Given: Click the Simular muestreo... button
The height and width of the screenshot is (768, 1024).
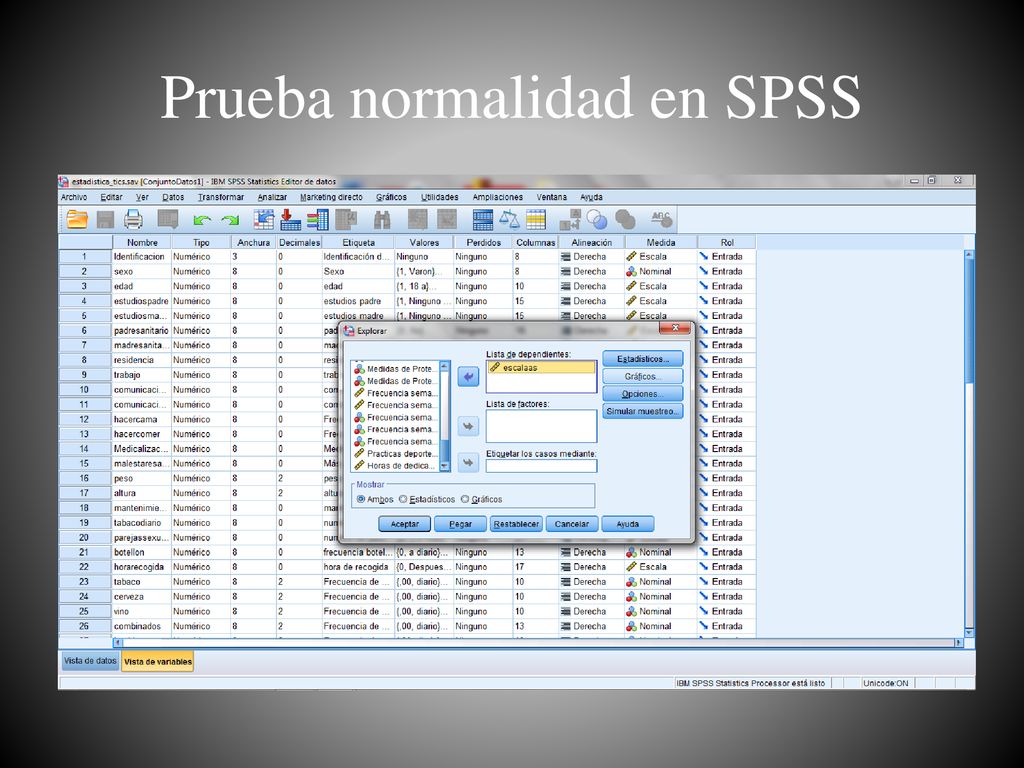Looking at the screenshot, I should tap(643, 411).
